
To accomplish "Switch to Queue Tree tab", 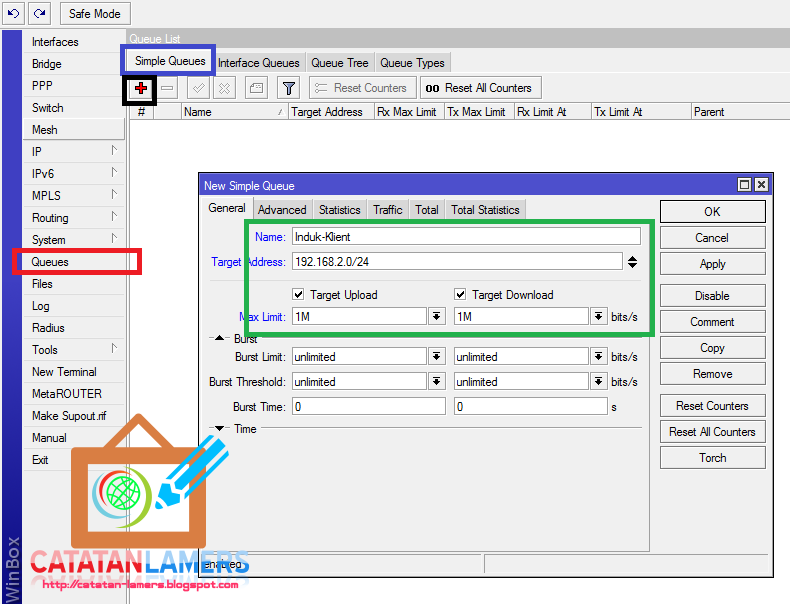I will (x=340, y=63).
